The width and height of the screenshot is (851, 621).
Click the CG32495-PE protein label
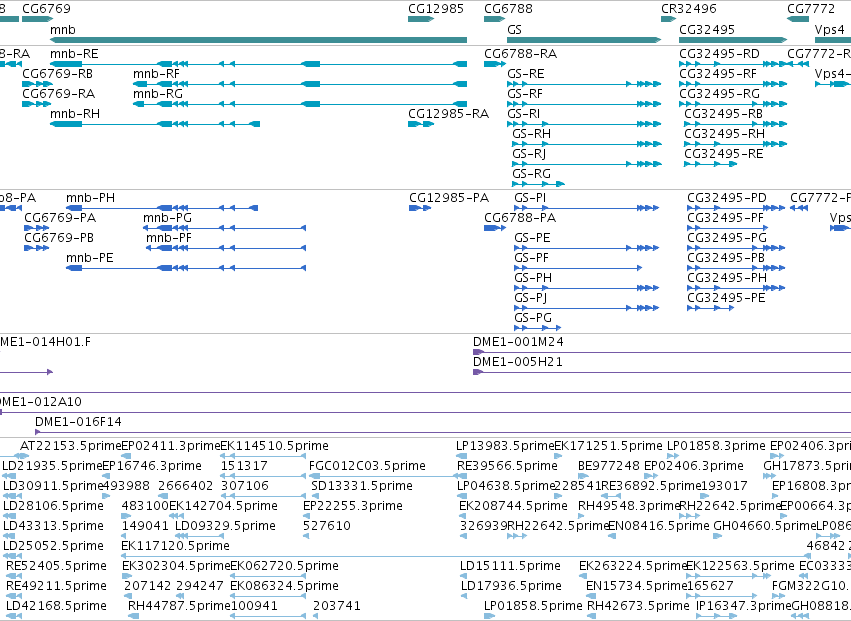tap(726, 299)
